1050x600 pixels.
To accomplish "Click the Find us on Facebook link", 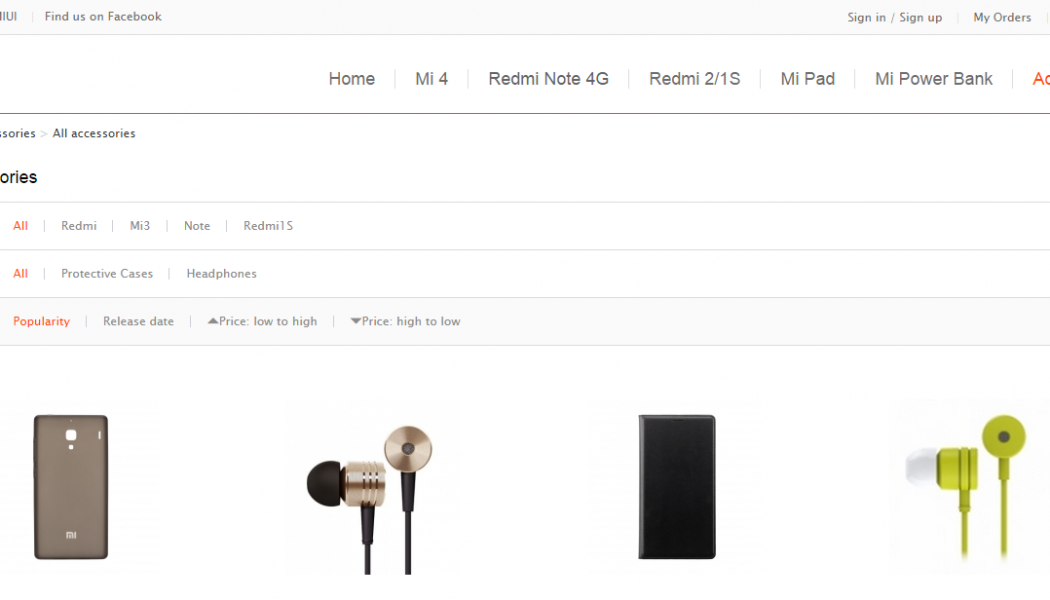I will coord(103,17).
